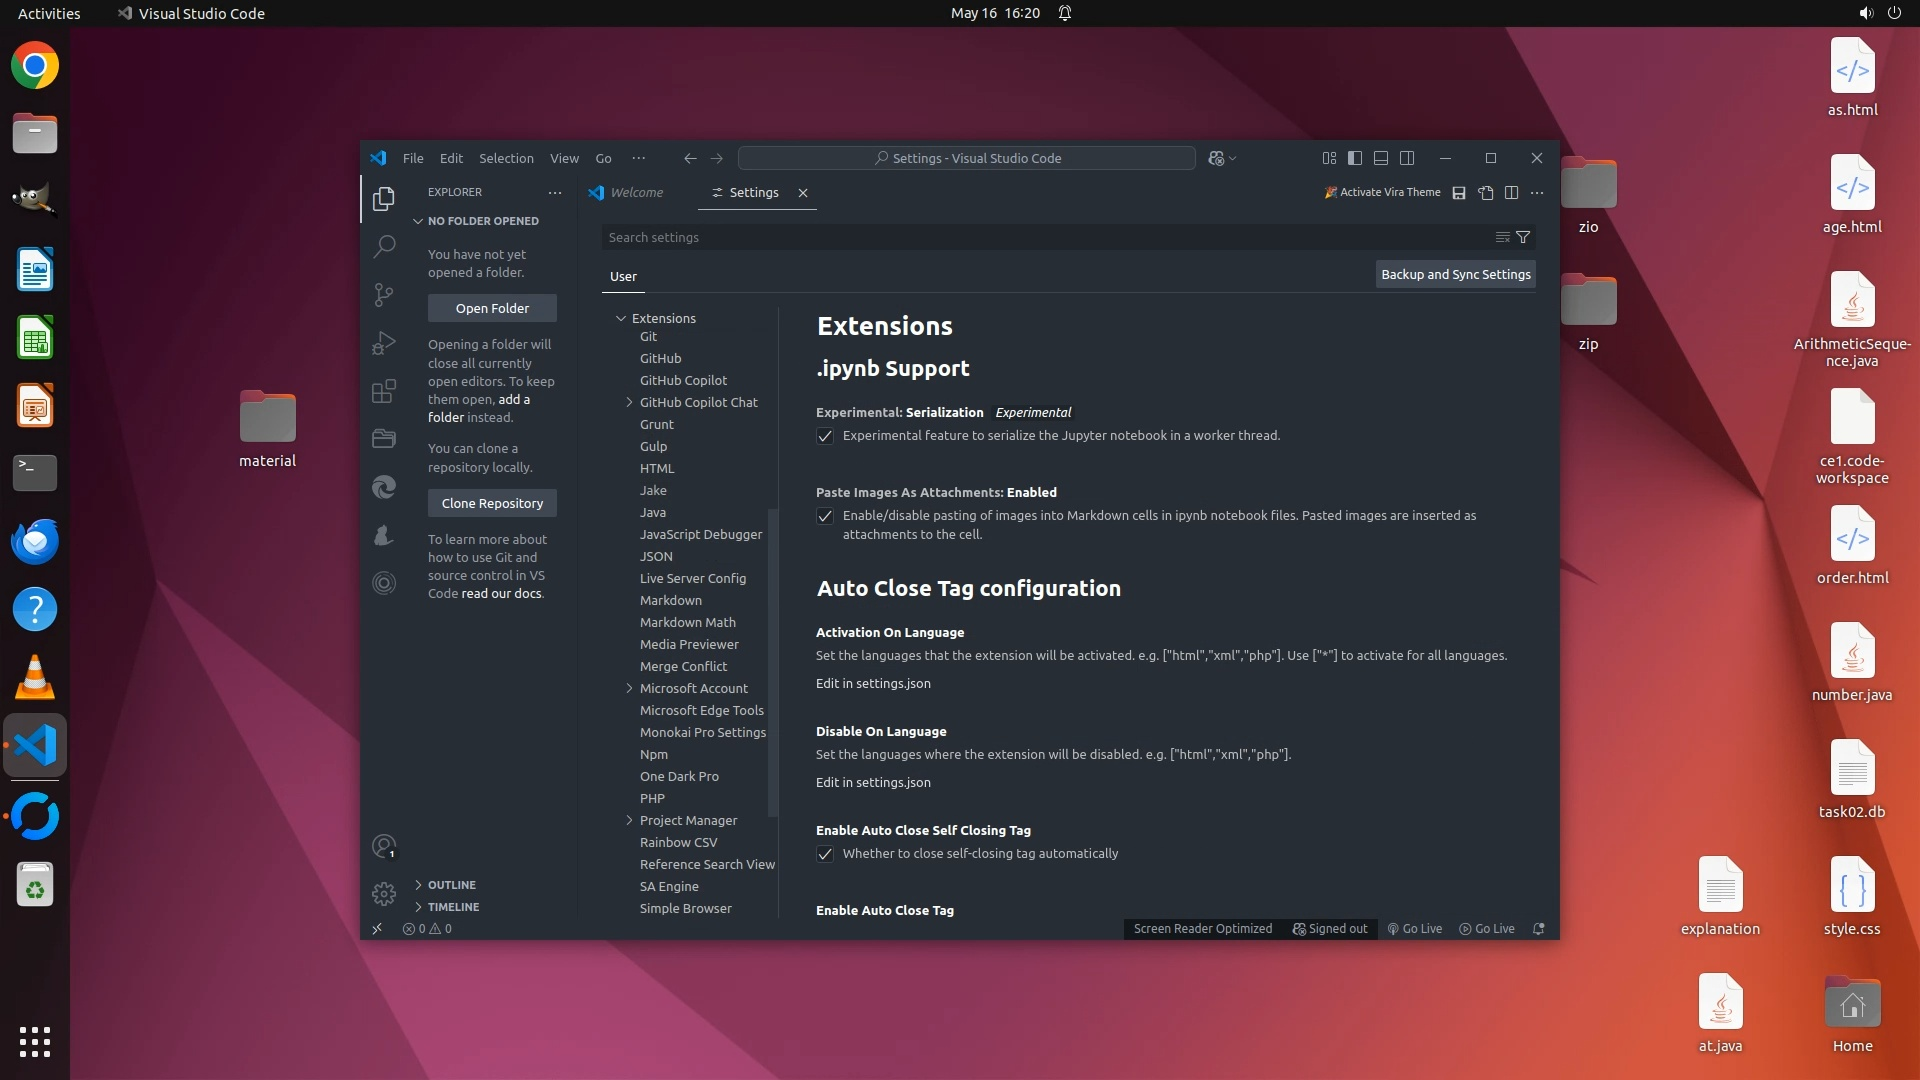Click the Manage gear icon
Viewport: 1920px width, 1080px height.
(x=384, y=893)
